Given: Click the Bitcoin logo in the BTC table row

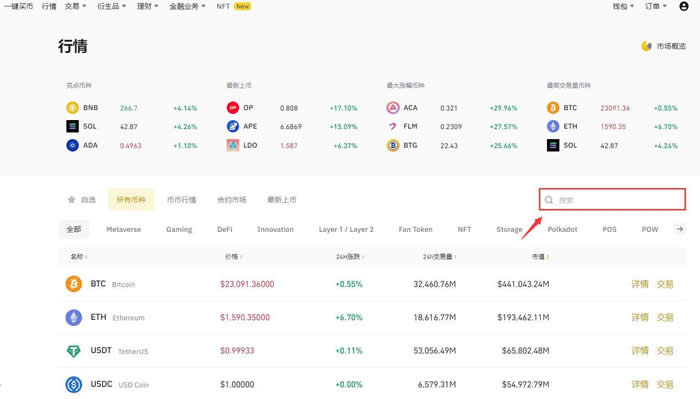Looking at the screenshot, I should (74, 284).
